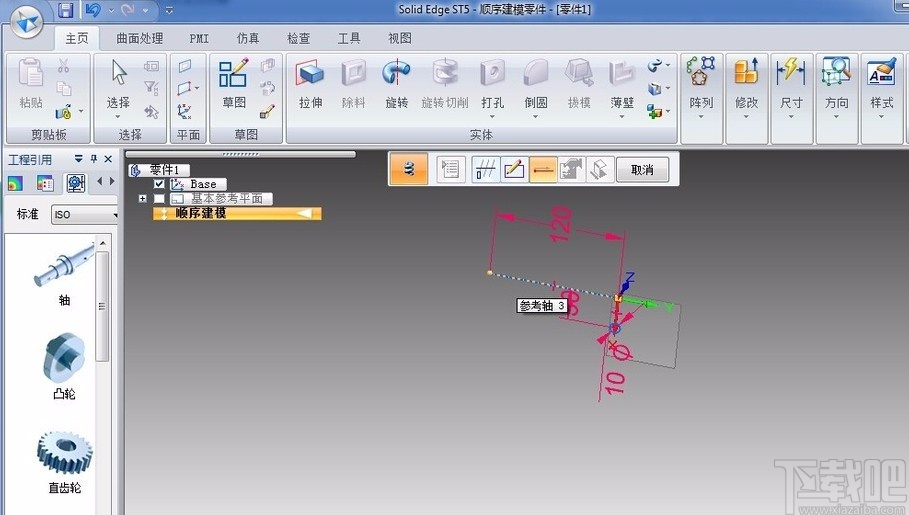The image size is (909, 515).
Task: Click the parallel plane step icon
Action: (x=485, y=170)
